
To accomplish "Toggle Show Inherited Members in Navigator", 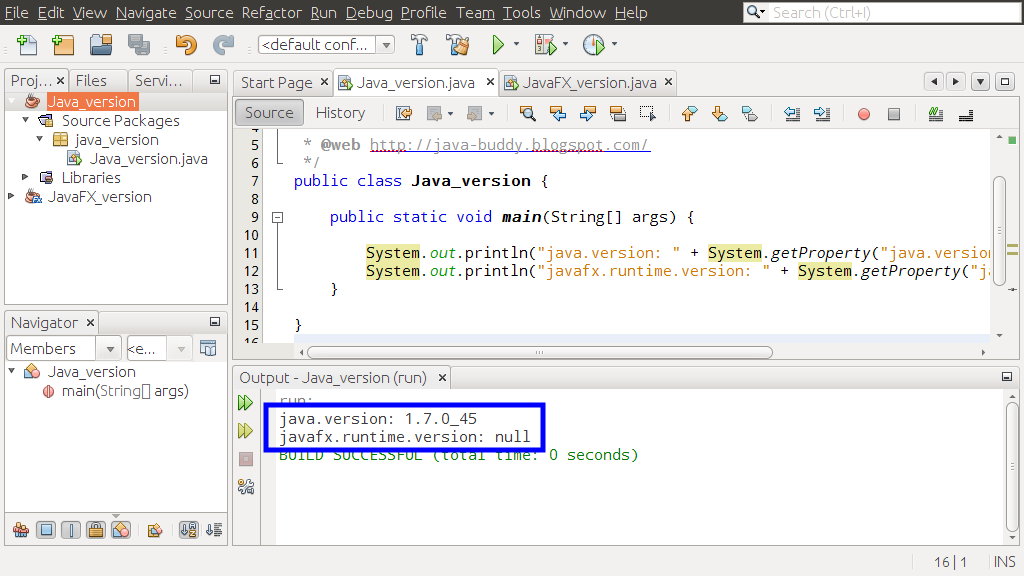I will click(x=21, y=530).
